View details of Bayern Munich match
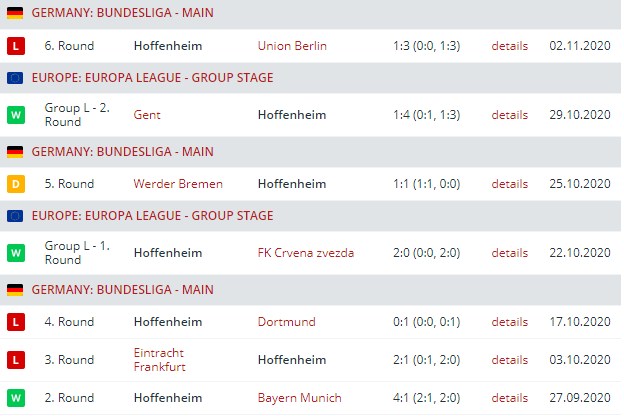624x416 pixels. (x=509, y=398)
